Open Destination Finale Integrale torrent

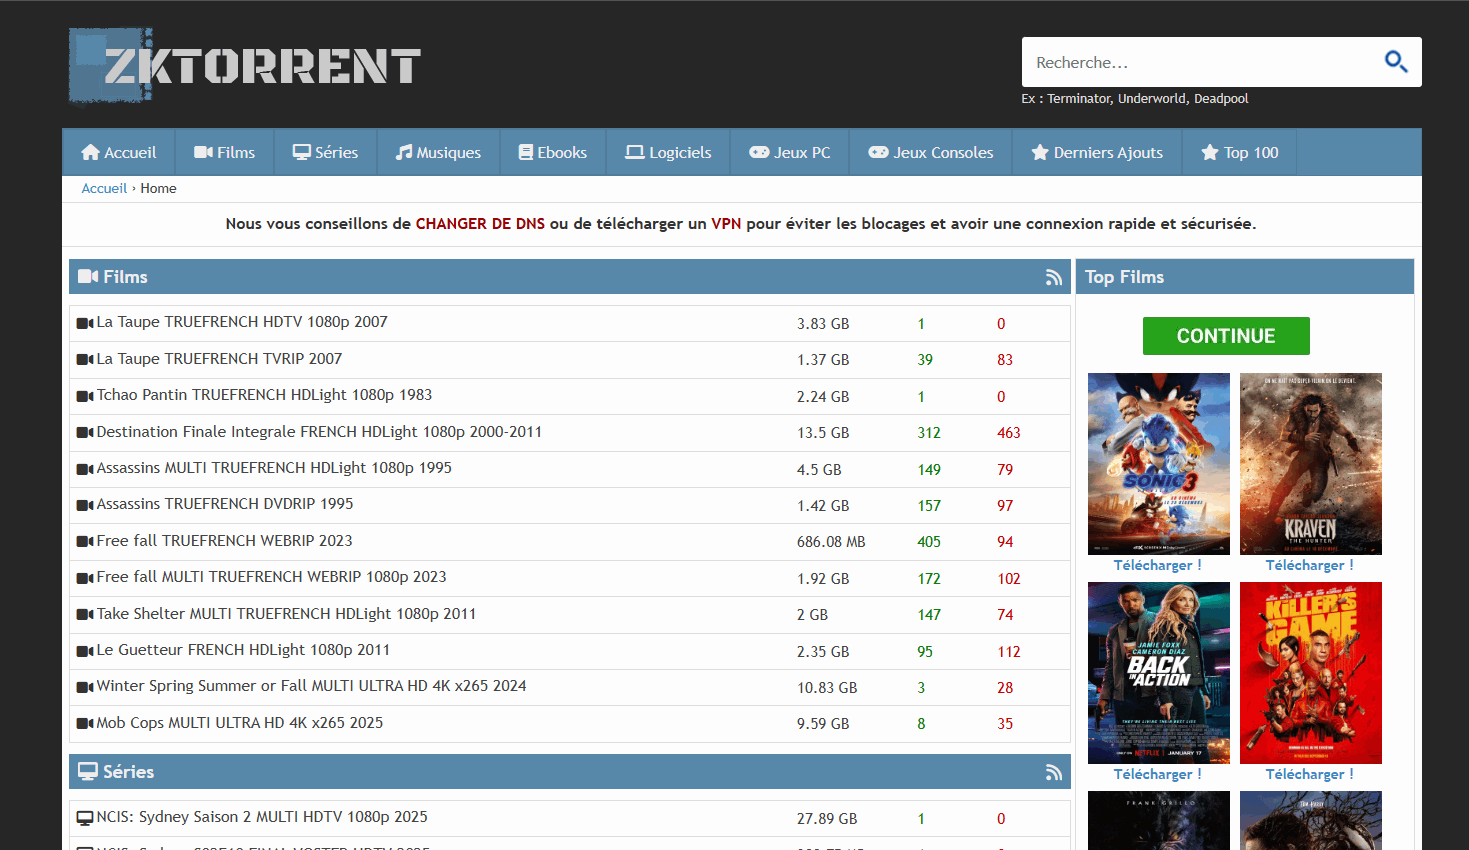pyautogui.click(x=319, y=432)
